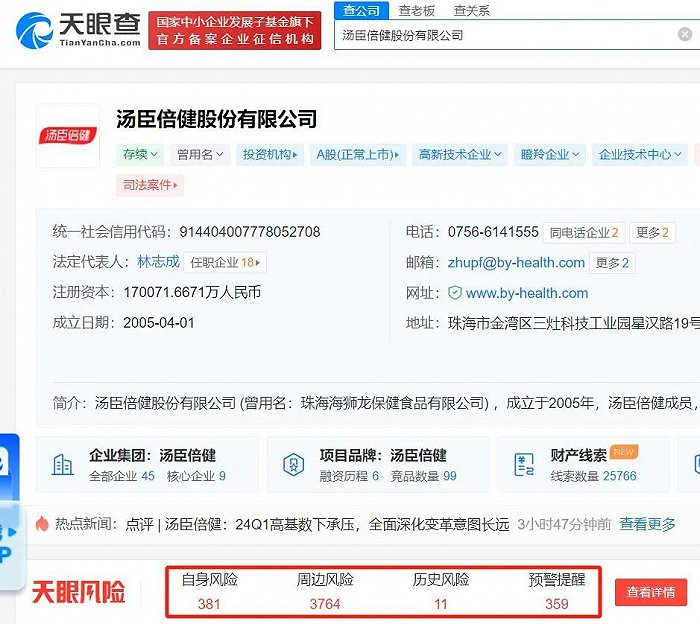Open the hot news headline 点评 | 汤臣倍健
The image size is (700, 624).
[317, 524]
